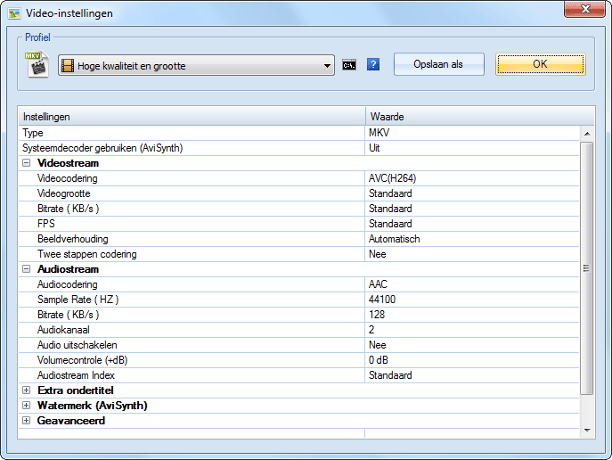Select the Audiokanaal setting row
Screen dimensions: 612x460
click(299, 330)
